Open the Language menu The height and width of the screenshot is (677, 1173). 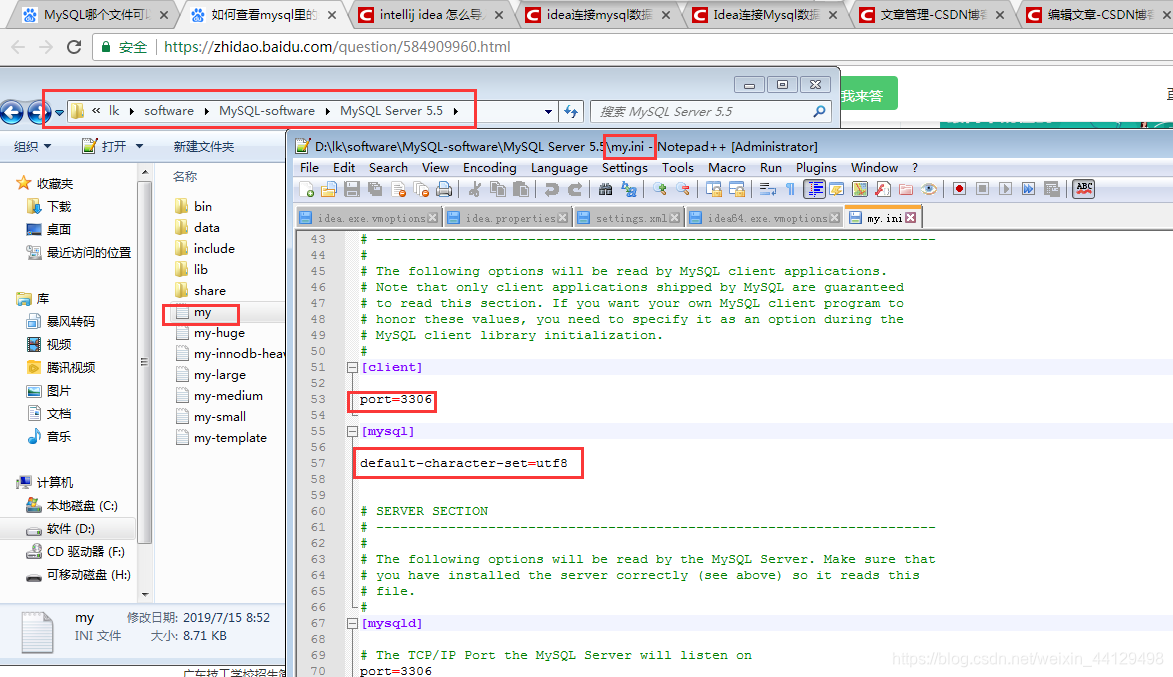click(x=559, y=168)
